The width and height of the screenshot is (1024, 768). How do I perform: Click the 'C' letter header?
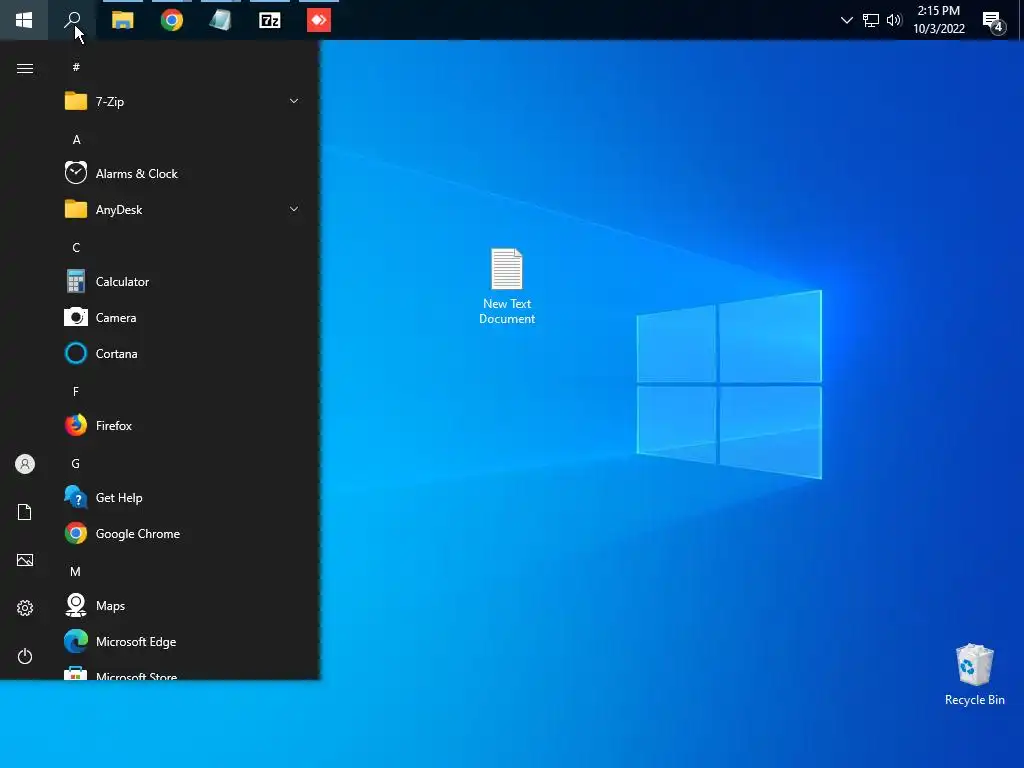(76, 248)
